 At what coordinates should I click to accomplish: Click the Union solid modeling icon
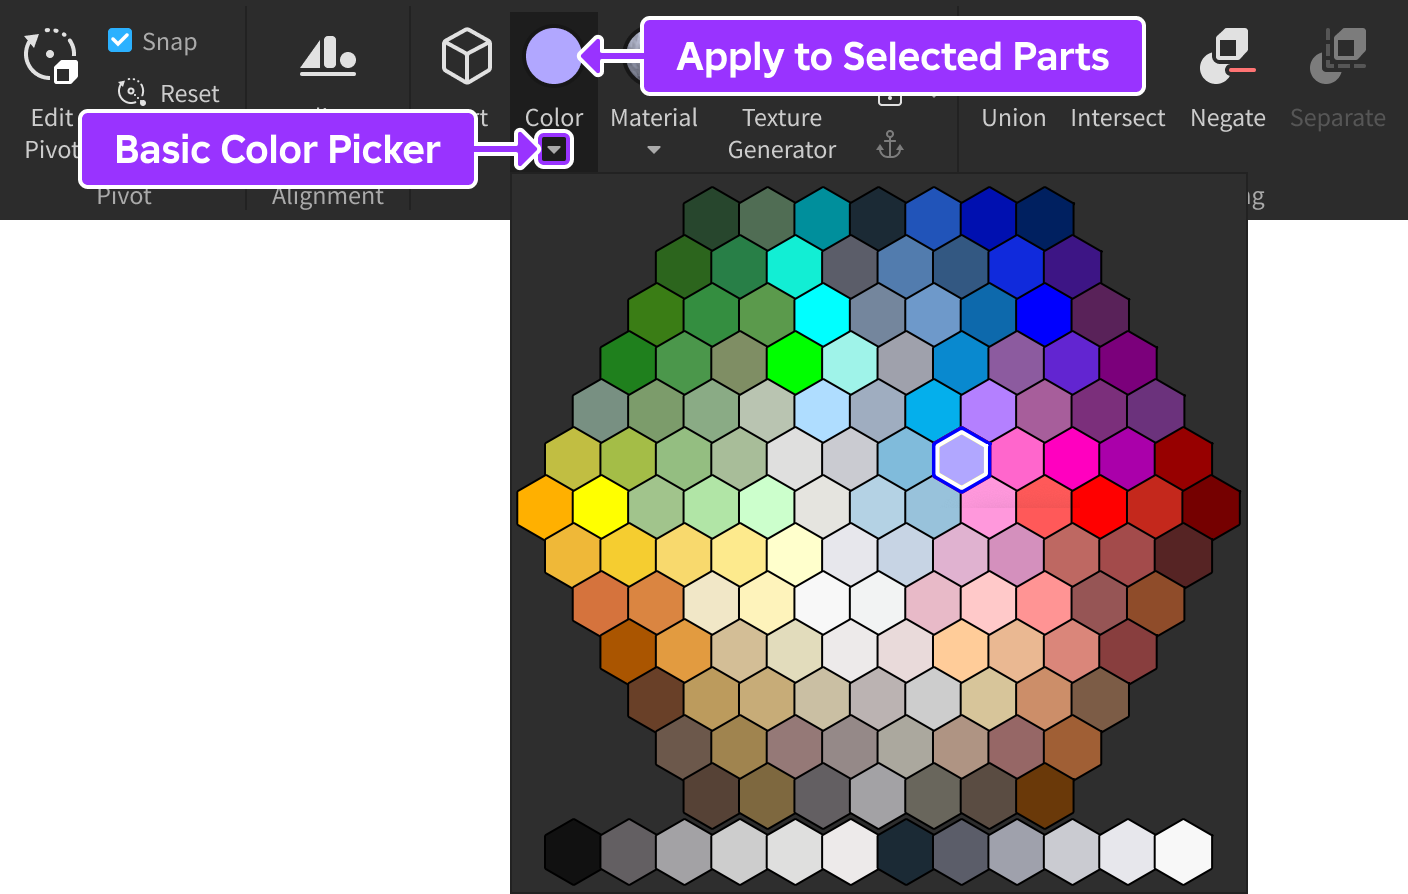(x=1013, y=55)
